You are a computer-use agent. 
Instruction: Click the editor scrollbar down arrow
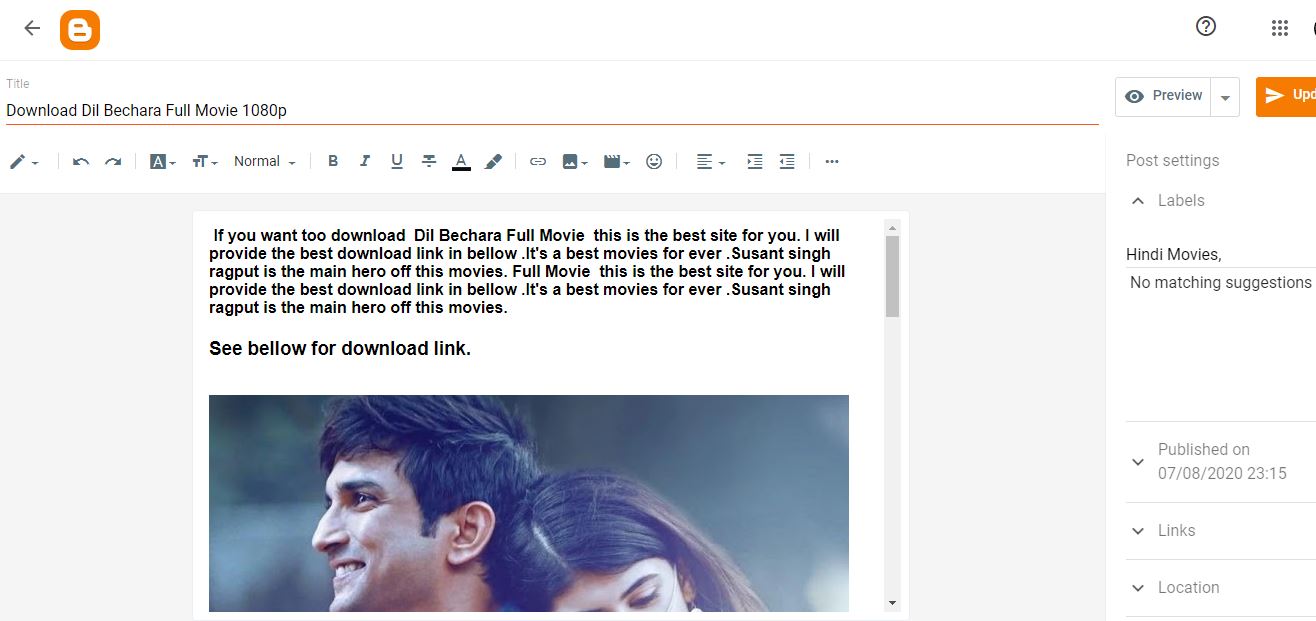coord(892,603)
